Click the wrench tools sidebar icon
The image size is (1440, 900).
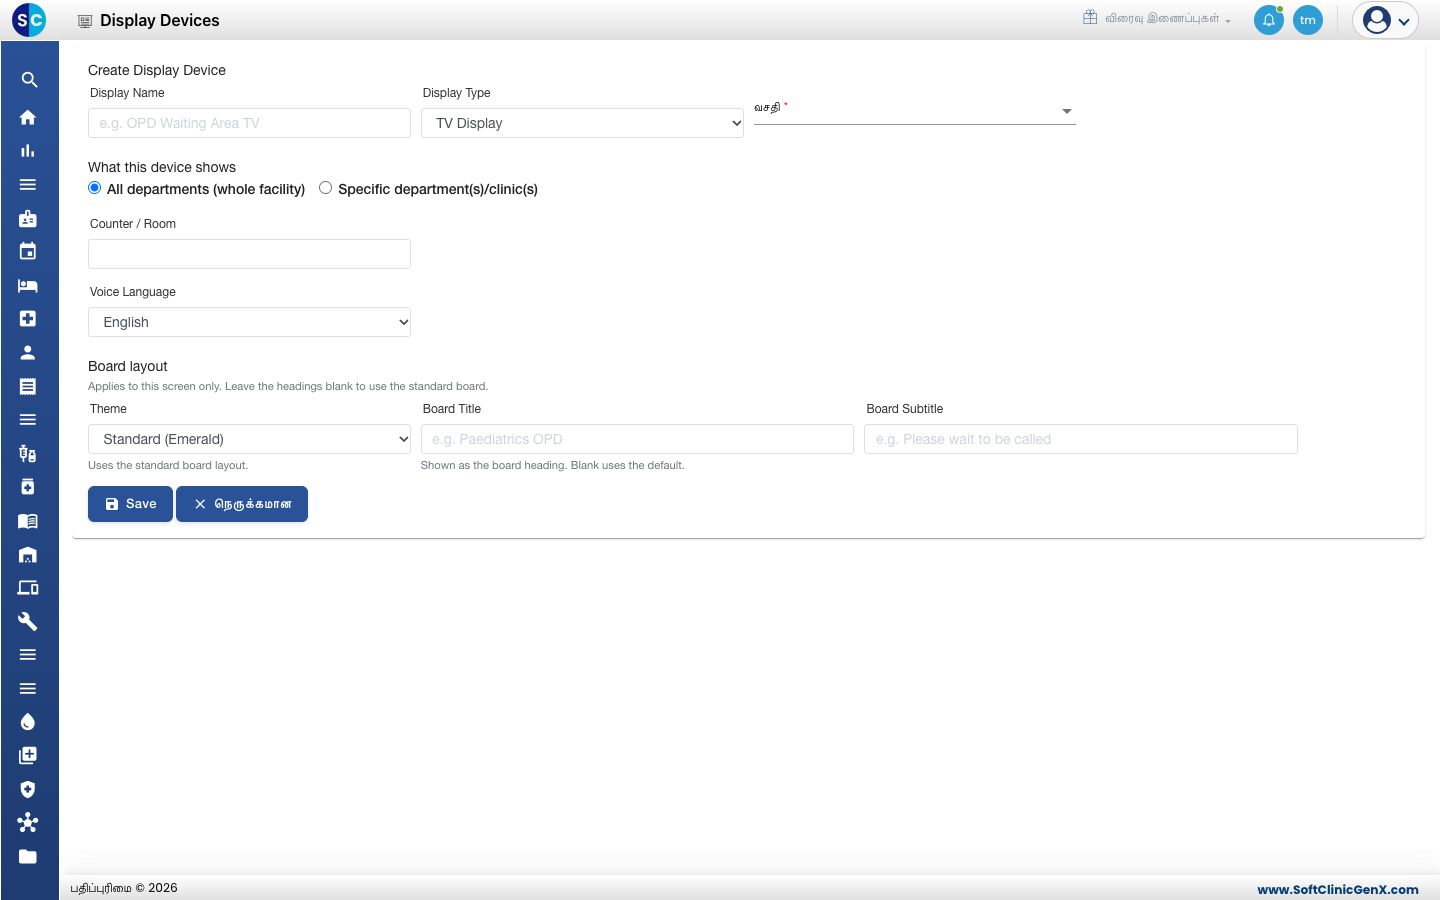(x=28, y=621)
